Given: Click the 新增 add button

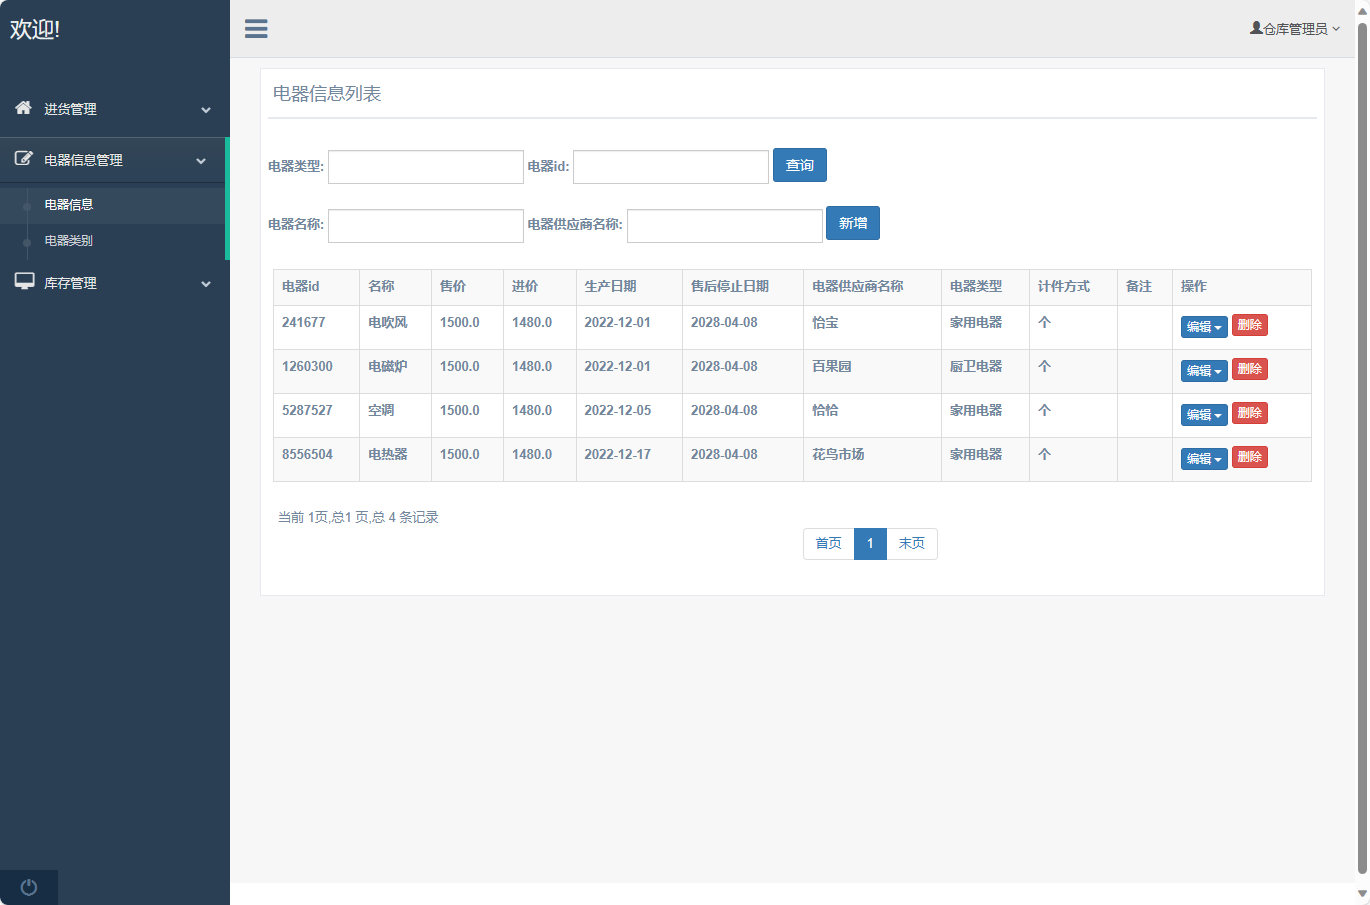Looking at the screenshot, I should 852,224.
